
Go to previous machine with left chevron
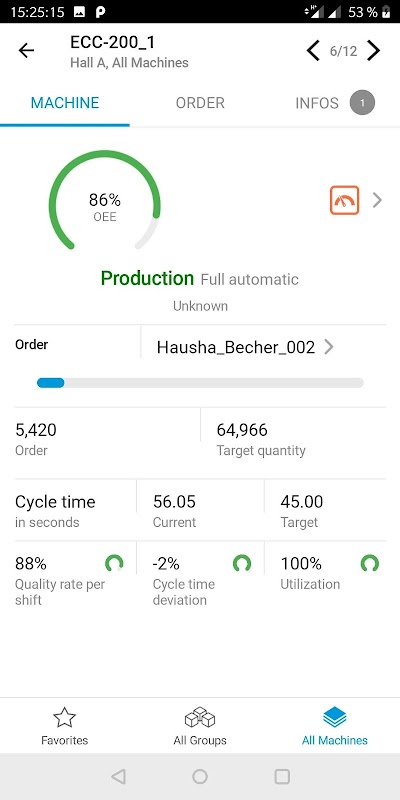click(x=313, y=51)
